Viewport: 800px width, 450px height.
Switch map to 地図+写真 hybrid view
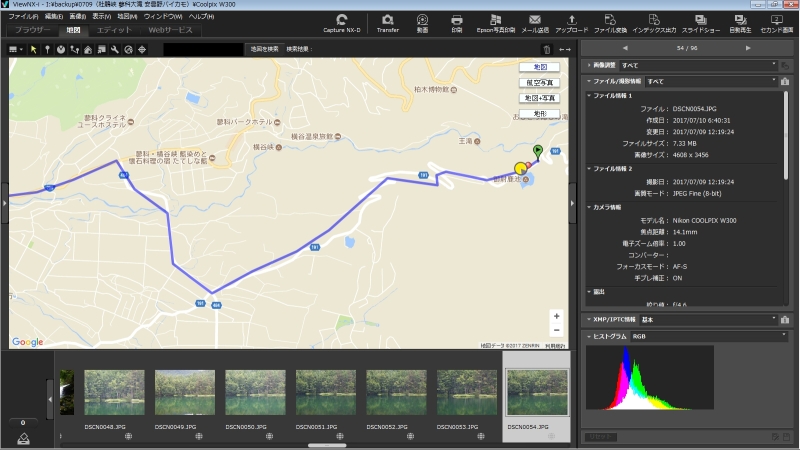coord(539,98)
